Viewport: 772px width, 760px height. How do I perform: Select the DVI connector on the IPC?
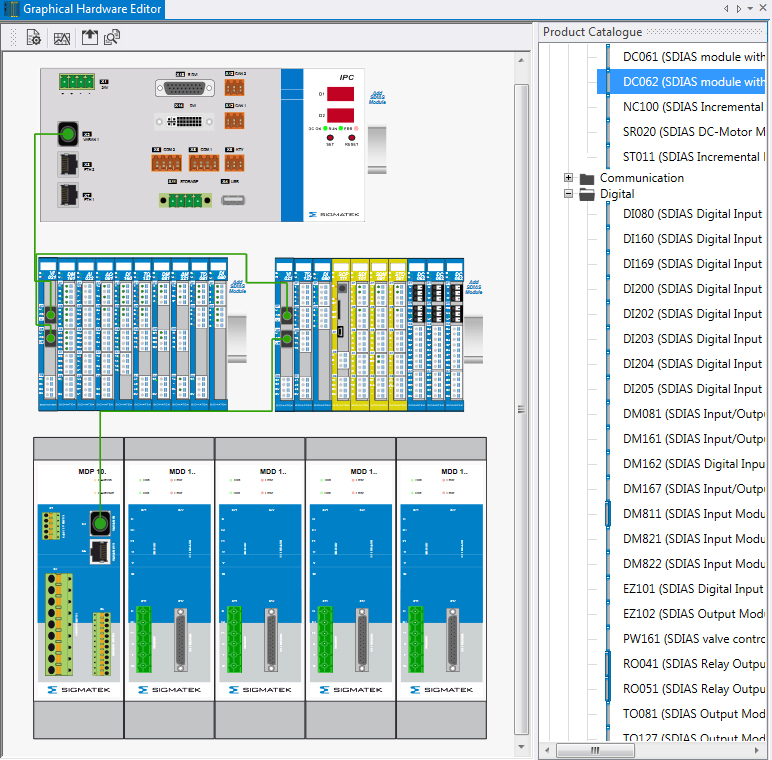[x=185, y=121]
